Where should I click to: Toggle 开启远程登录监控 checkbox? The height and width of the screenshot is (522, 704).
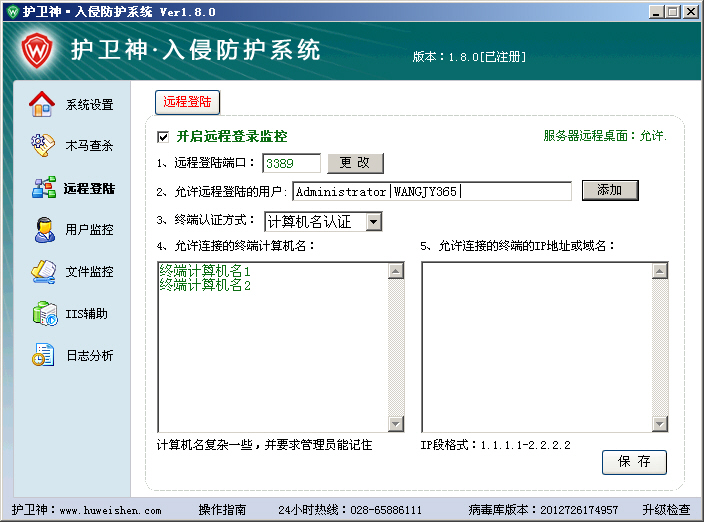(163, 137)
